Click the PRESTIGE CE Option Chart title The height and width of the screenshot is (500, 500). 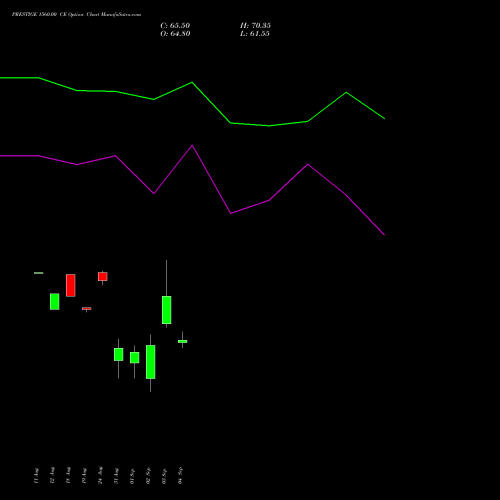coord(76,14)
